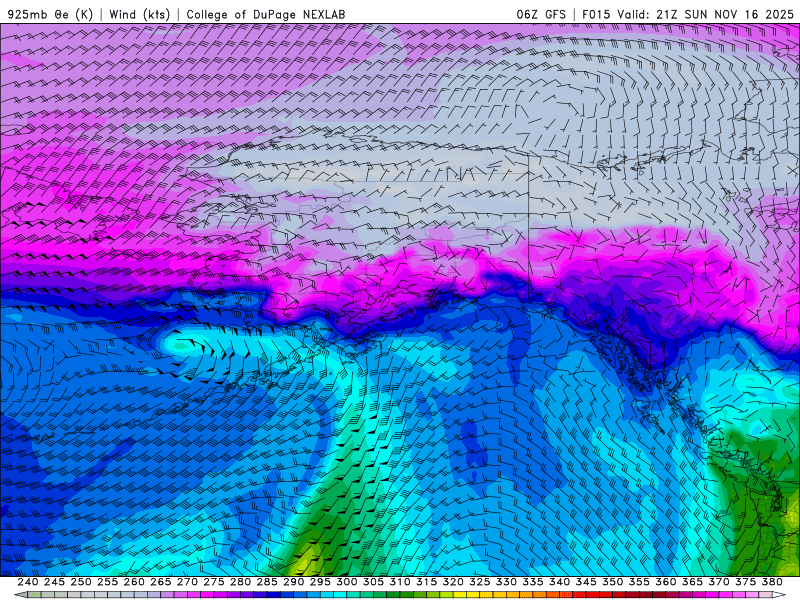Click the 'F015' forecast hour label
Screen dimensions: 800x600
pos(596,14)
